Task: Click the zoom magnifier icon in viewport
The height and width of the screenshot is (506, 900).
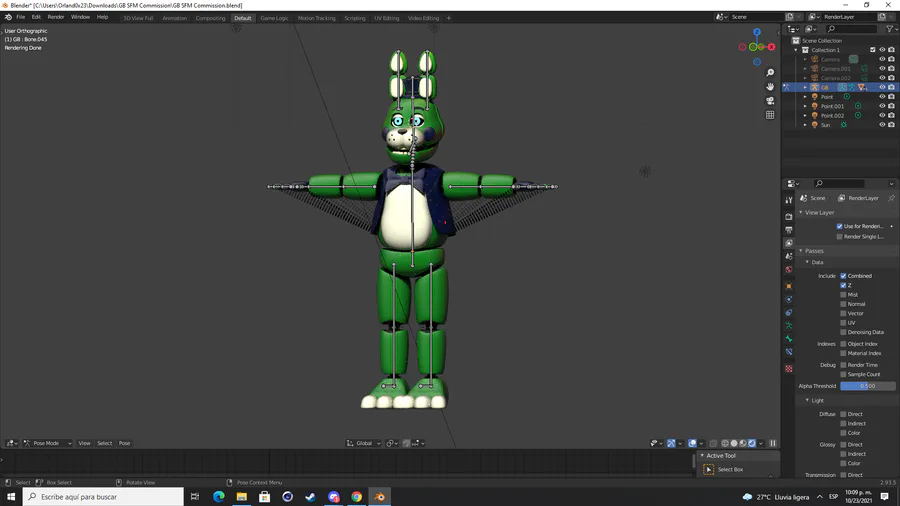Action: point(770,73)
